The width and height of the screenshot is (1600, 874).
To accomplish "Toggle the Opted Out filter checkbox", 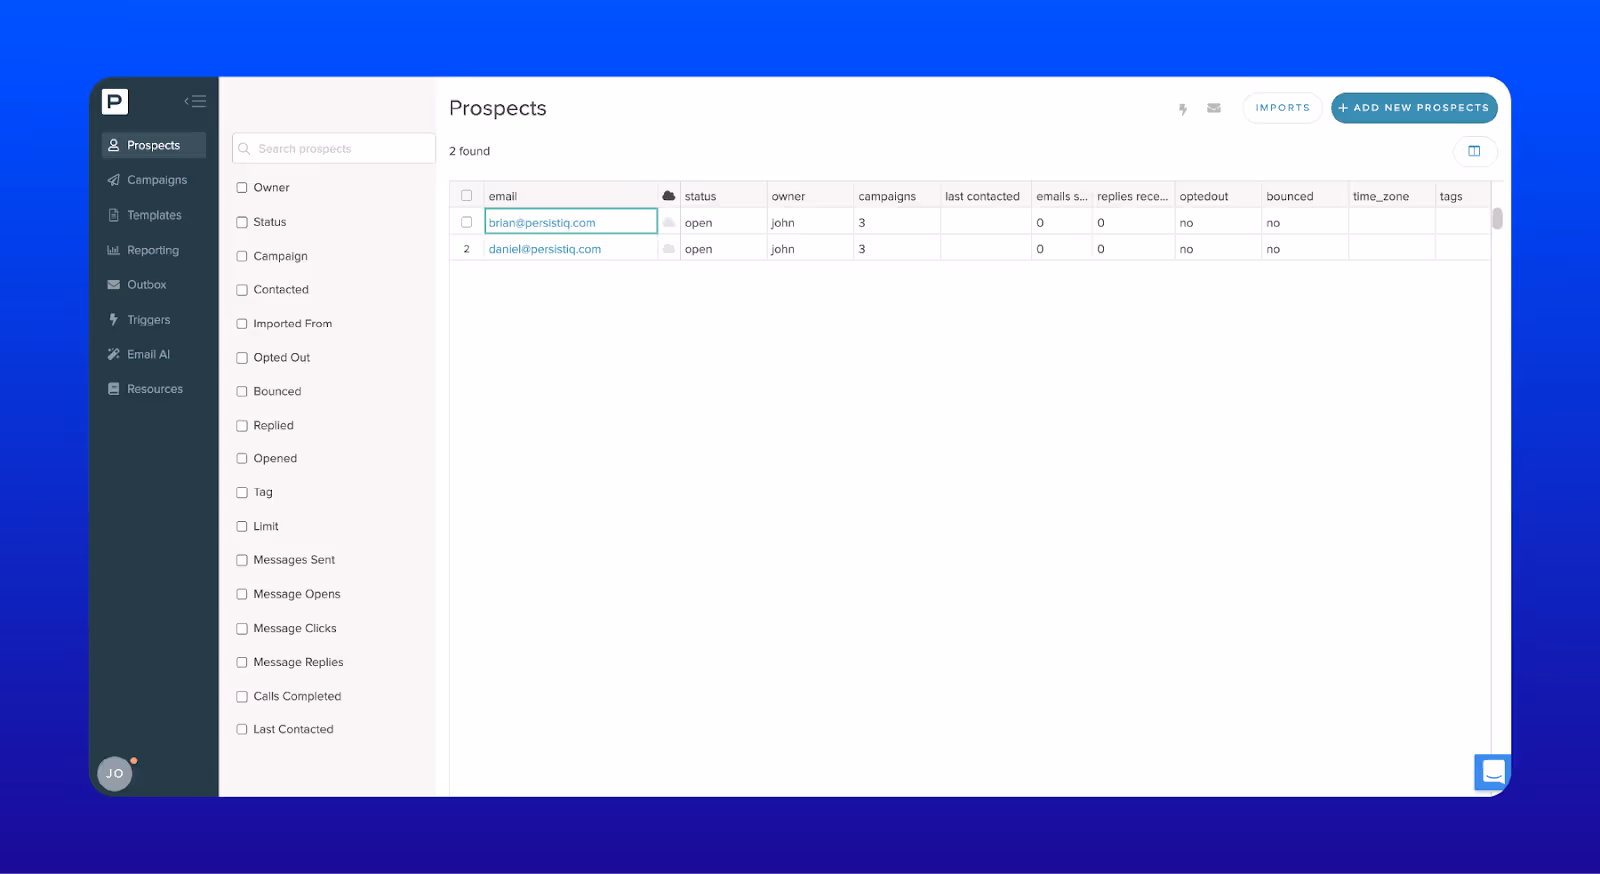I will tap(242, 358).
